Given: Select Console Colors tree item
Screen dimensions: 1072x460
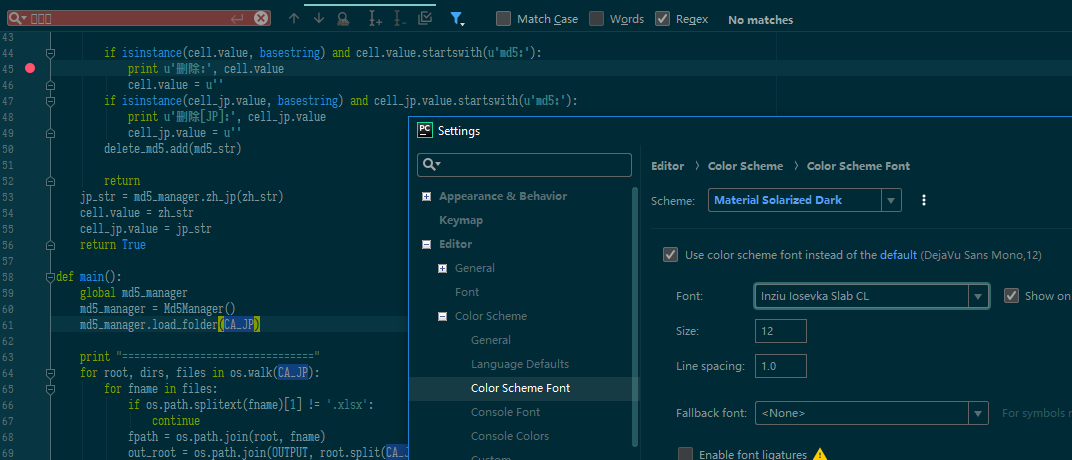Looking at the screenshot, I should (509, 435).
